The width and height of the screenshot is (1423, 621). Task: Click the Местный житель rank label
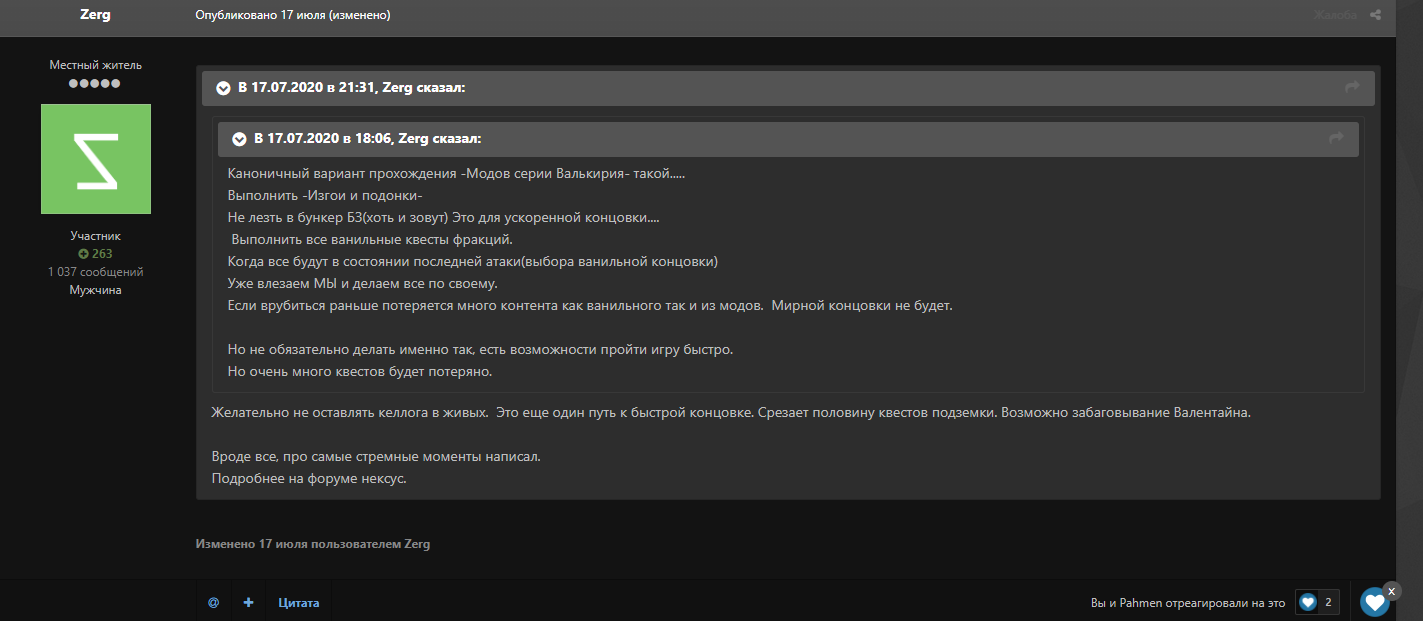pyautogui.click(x=95, y=65)
